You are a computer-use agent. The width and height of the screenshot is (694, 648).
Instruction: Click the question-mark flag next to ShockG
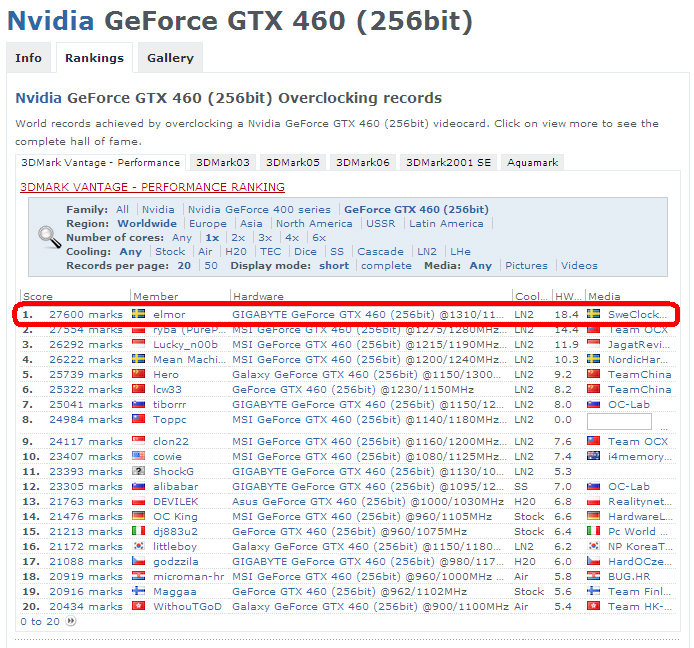click(139, 471)
